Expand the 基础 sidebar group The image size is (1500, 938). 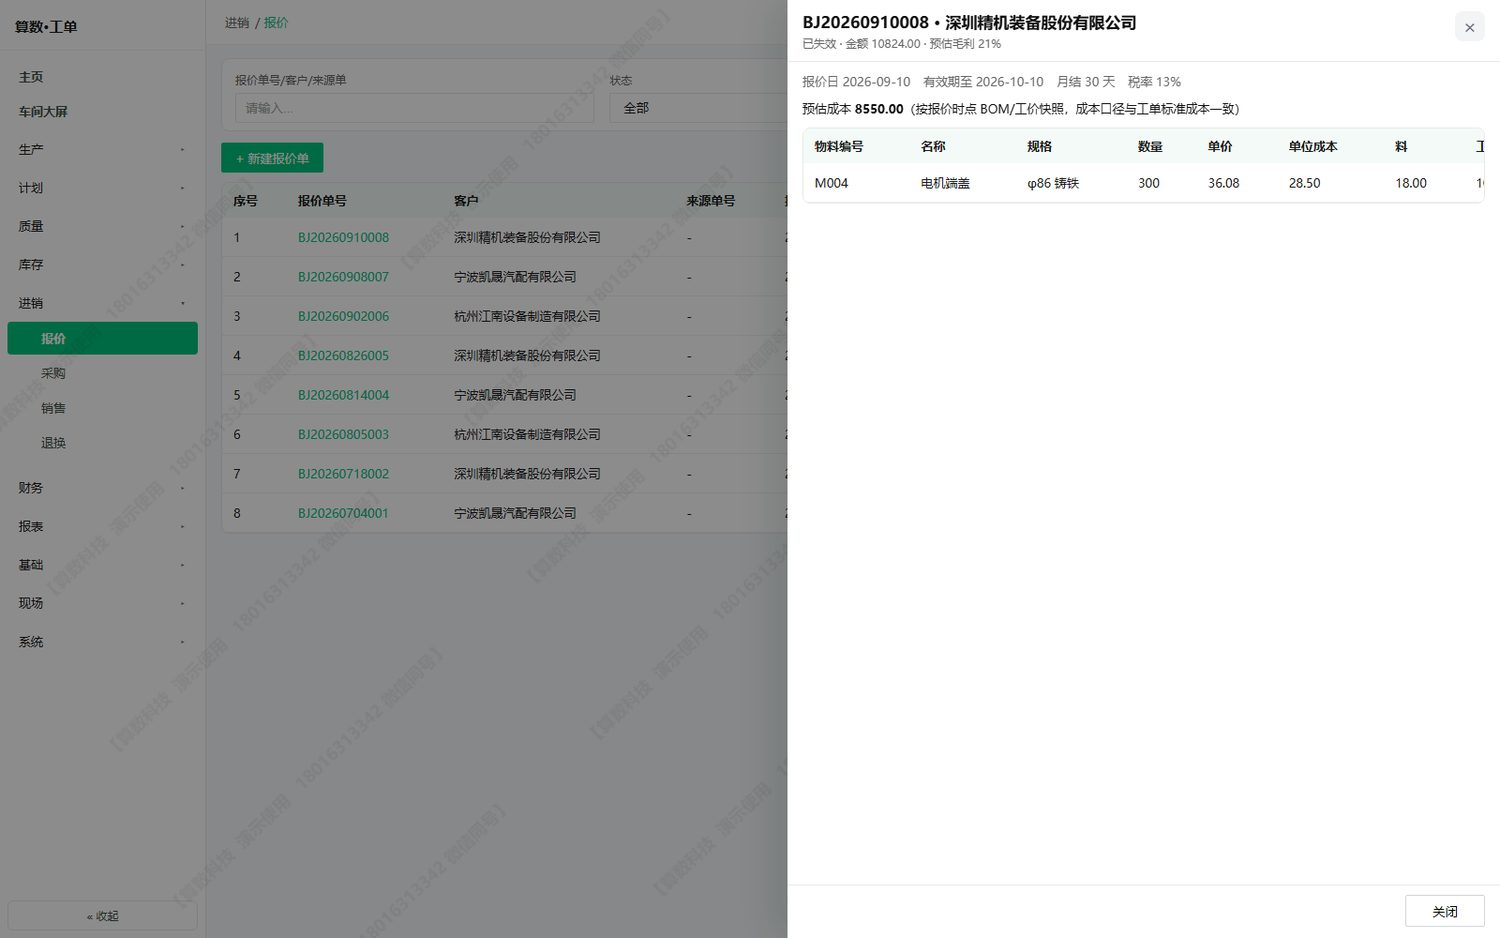pos(102,565)
